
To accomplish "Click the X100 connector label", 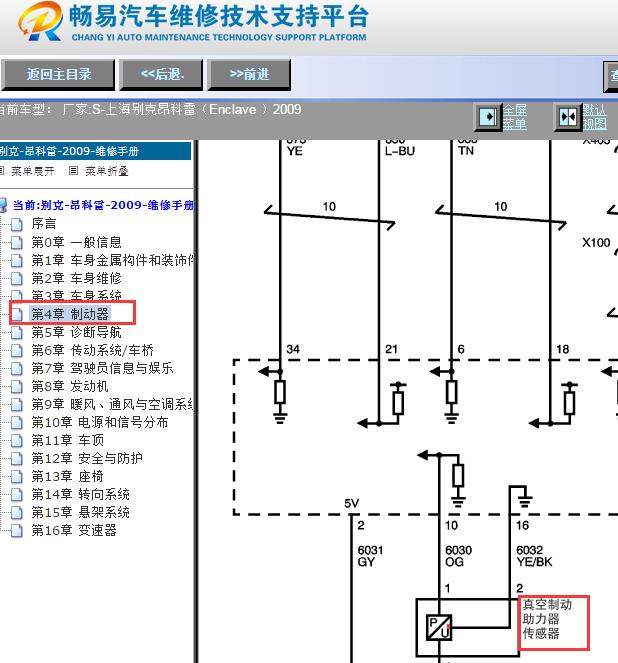I will [596, 243].
